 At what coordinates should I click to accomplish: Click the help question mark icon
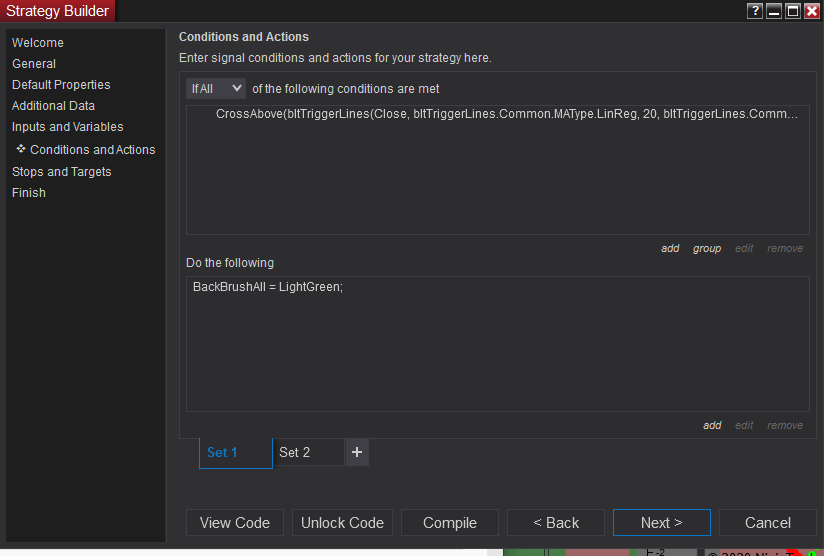[755, 11]
